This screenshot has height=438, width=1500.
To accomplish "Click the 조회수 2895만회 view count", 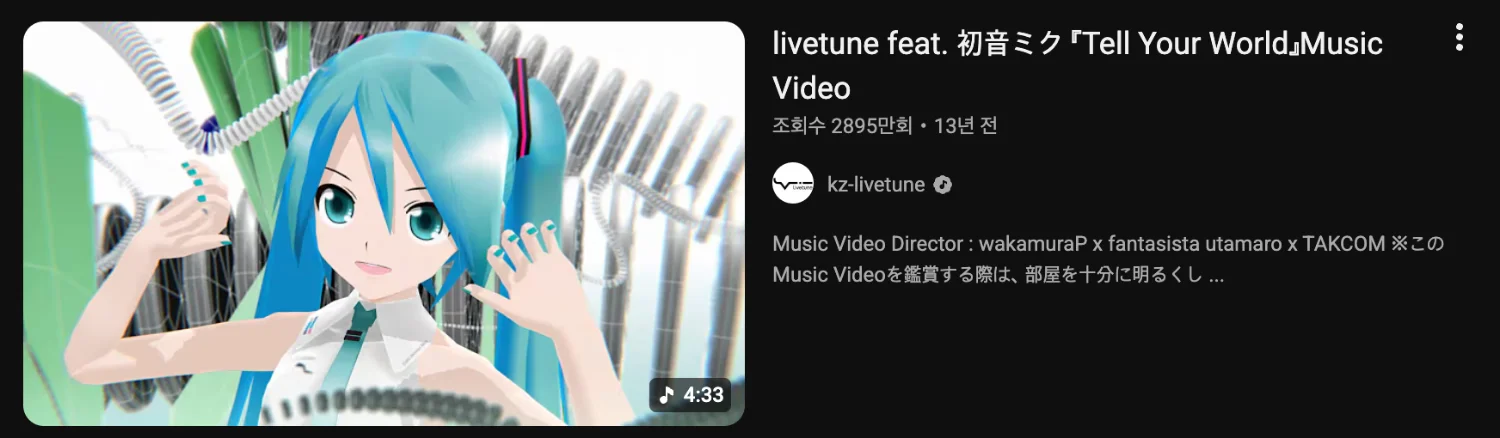I will 843,126.
